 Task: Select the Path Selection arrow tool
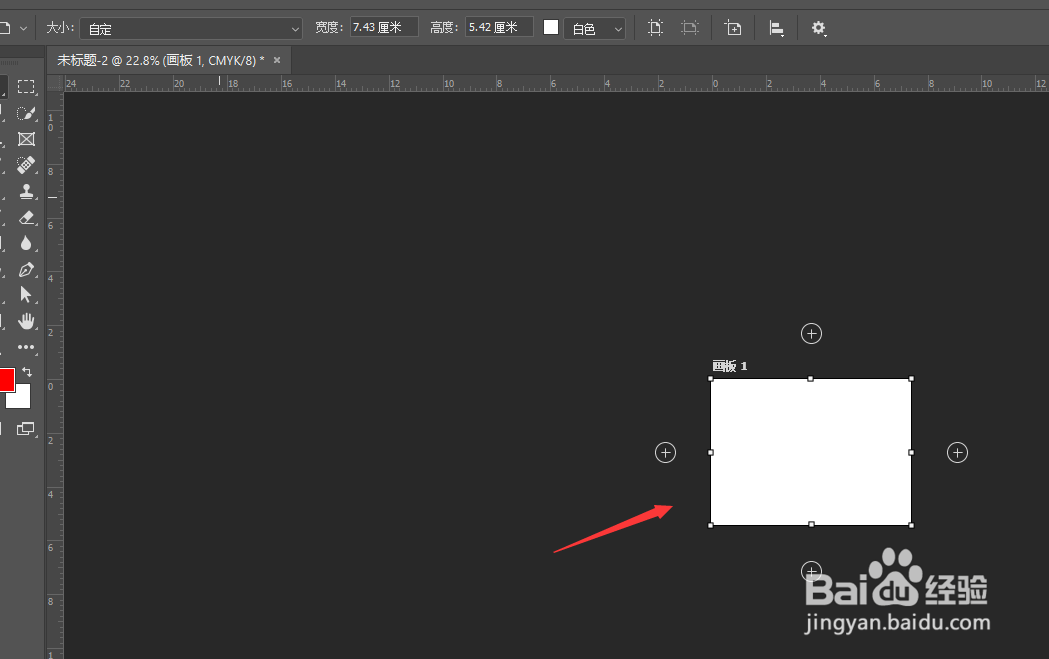pos(26,295)
